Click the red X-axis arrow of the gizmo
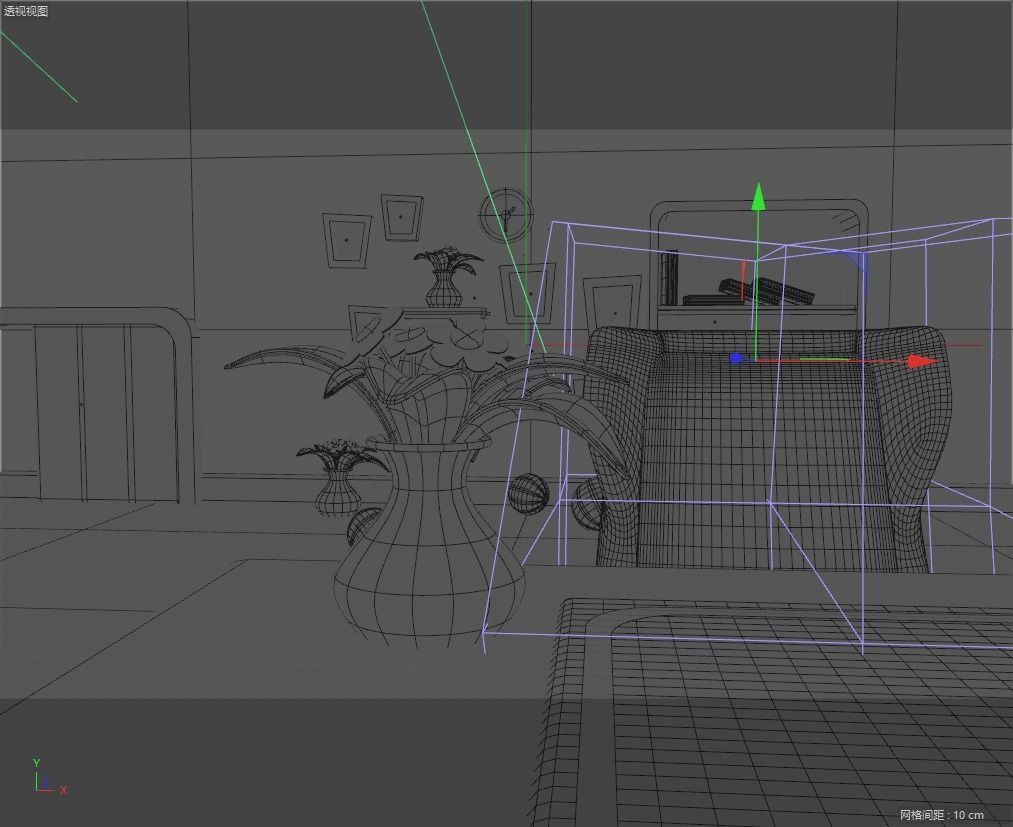This screenshot has height=827, width=1013. pyautogui.click(x=923, y=362)
